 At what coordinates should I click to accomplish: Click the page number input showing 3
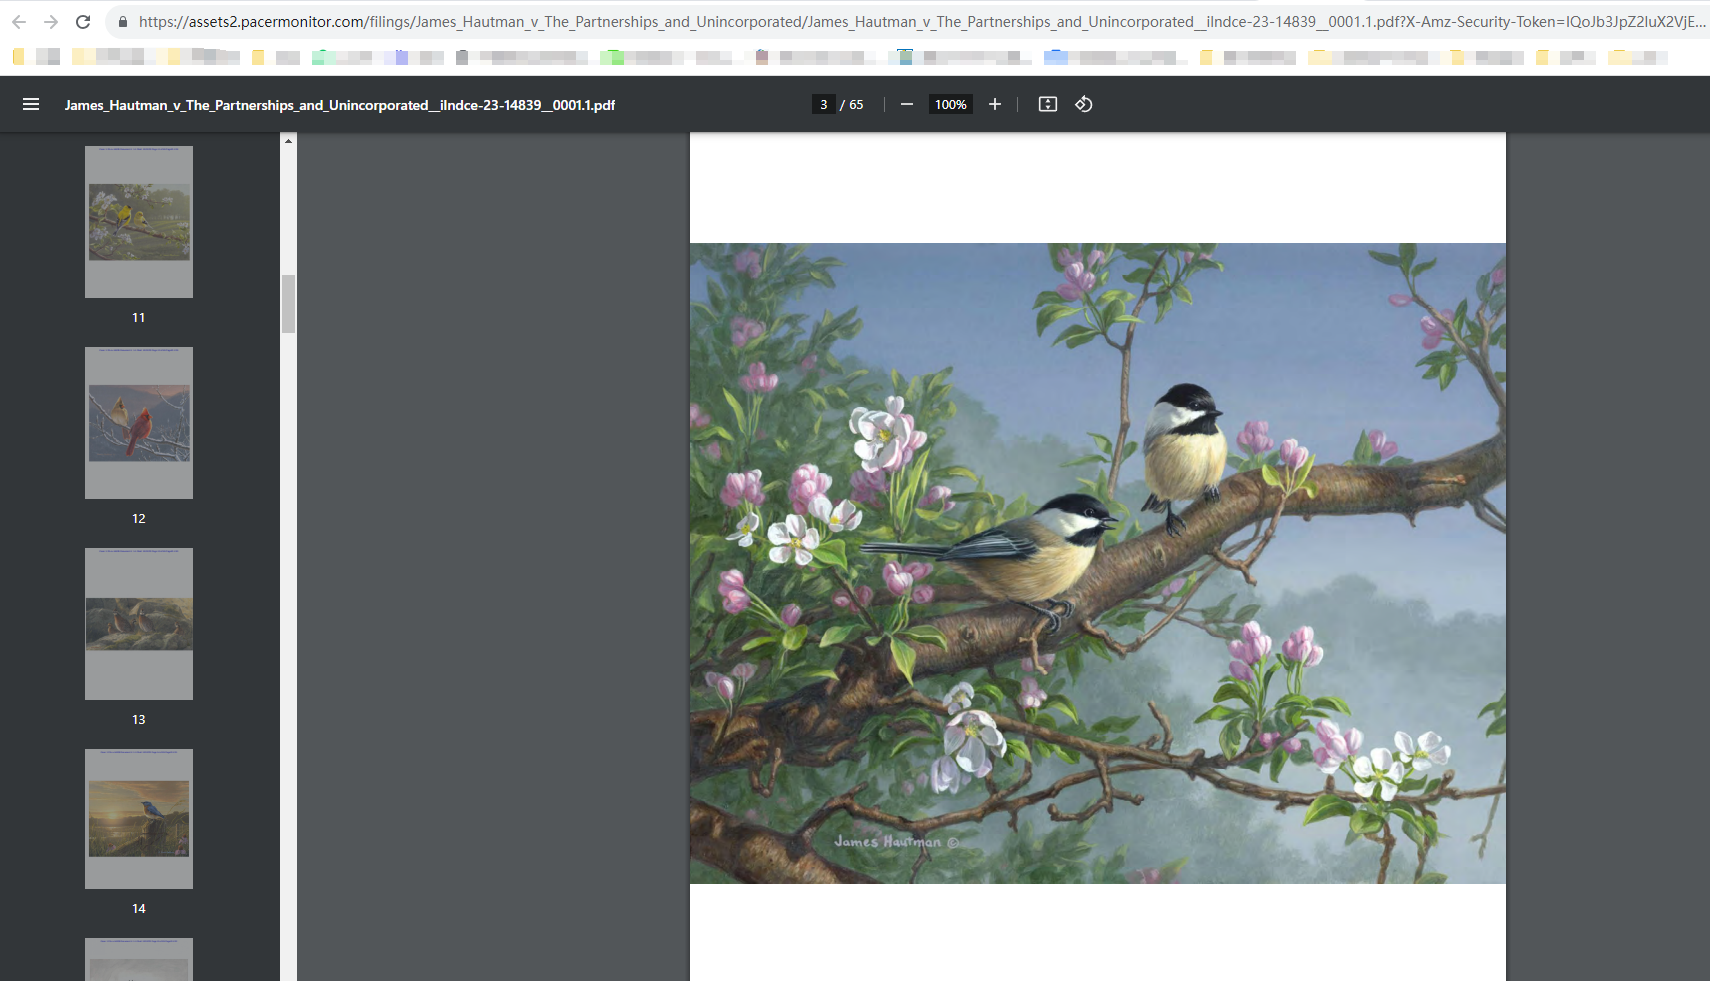tap(822, 104)
